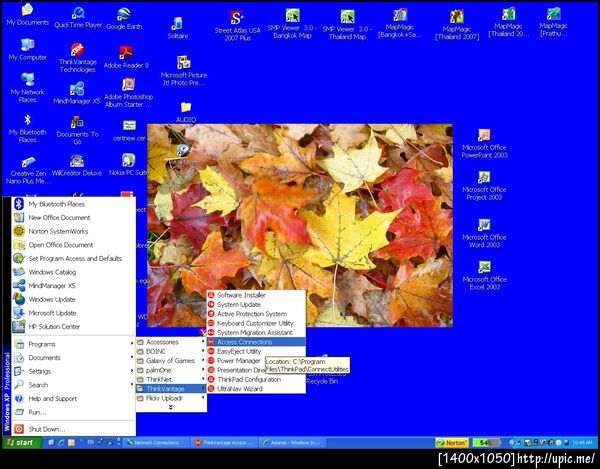Open the Flickr Uploadr program folder
Viewport: 600px width, 469px height.
[x=171, y=398]
